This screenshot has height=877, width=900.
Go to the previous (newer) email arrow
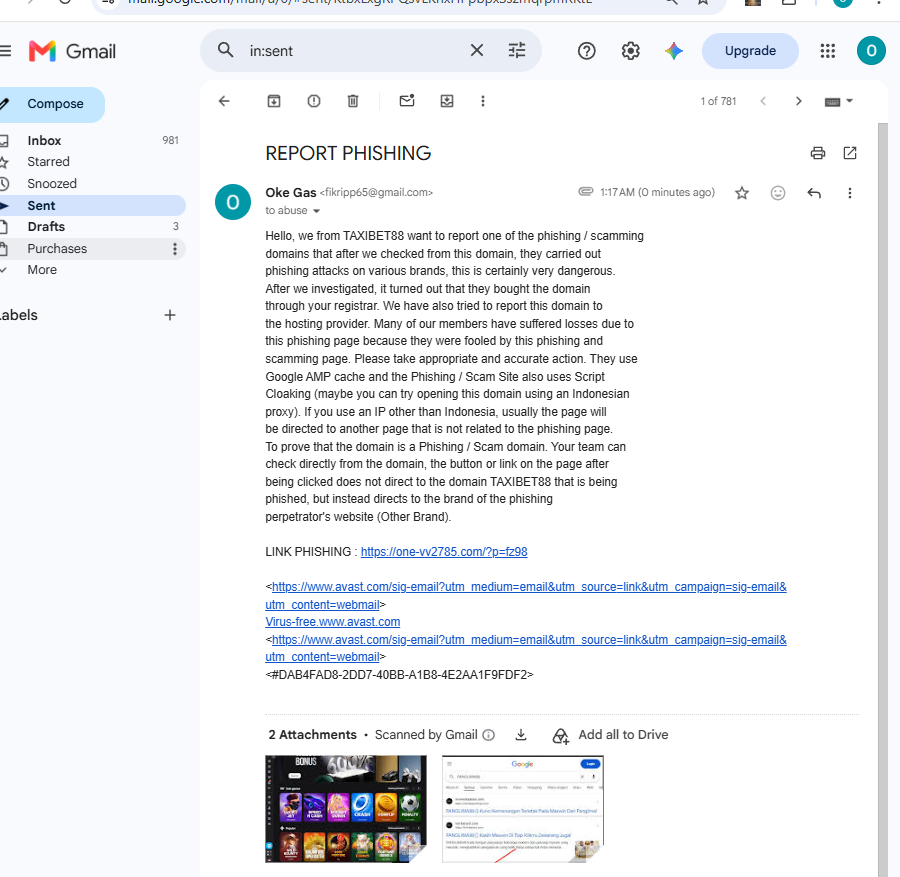tap(763, 101)
